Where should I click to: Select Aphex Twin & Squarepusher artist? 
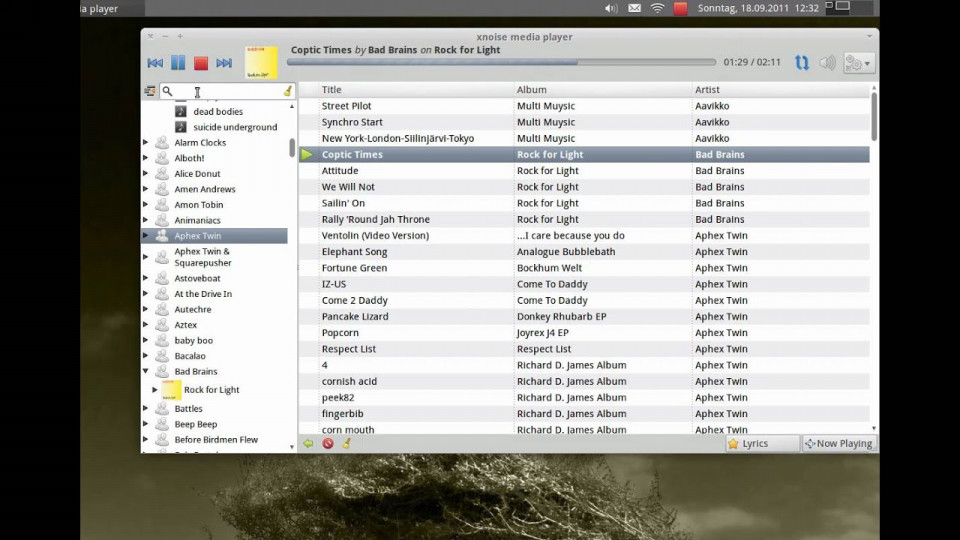tap(203, 257)
